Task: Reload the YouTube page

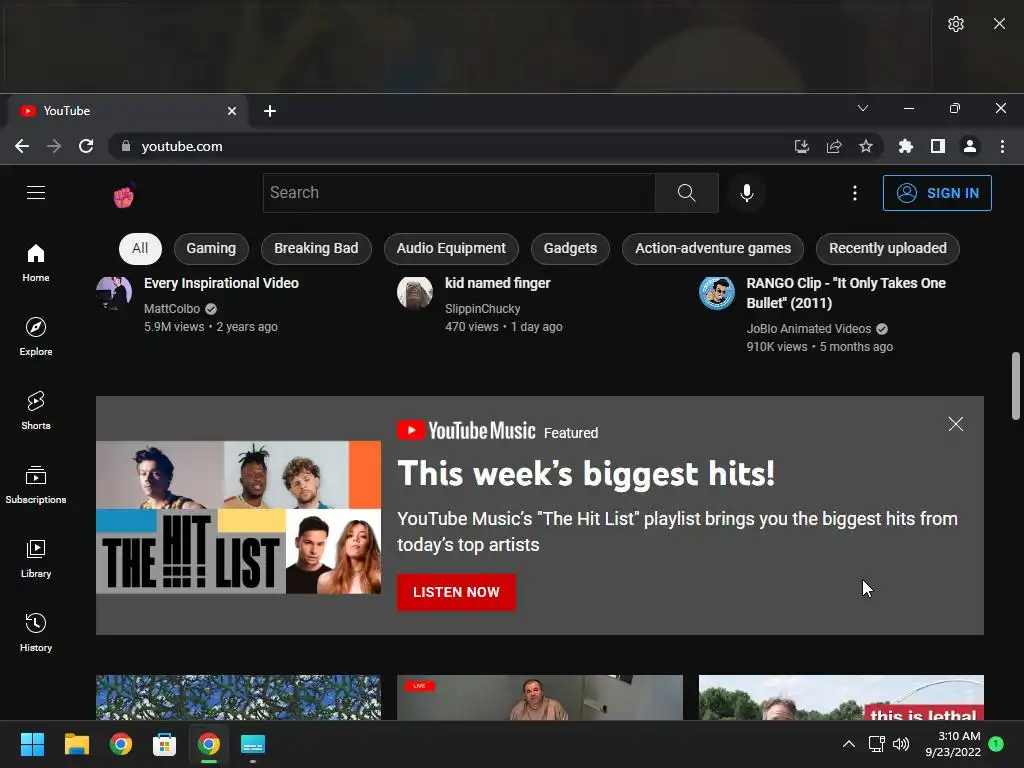Action: [x=86, y=146]
